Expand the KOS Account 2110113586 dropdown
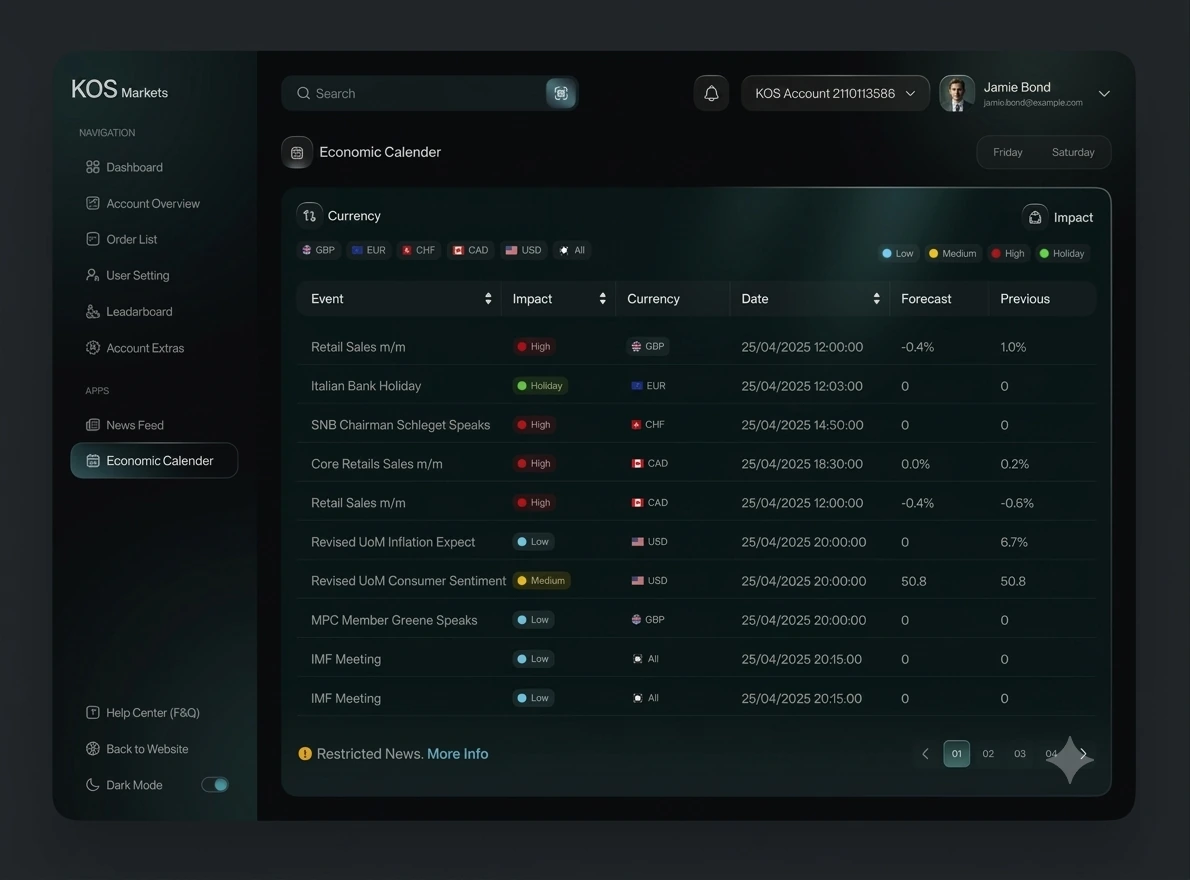Viewport: 1190px width, 880px height. click(835, 93)
